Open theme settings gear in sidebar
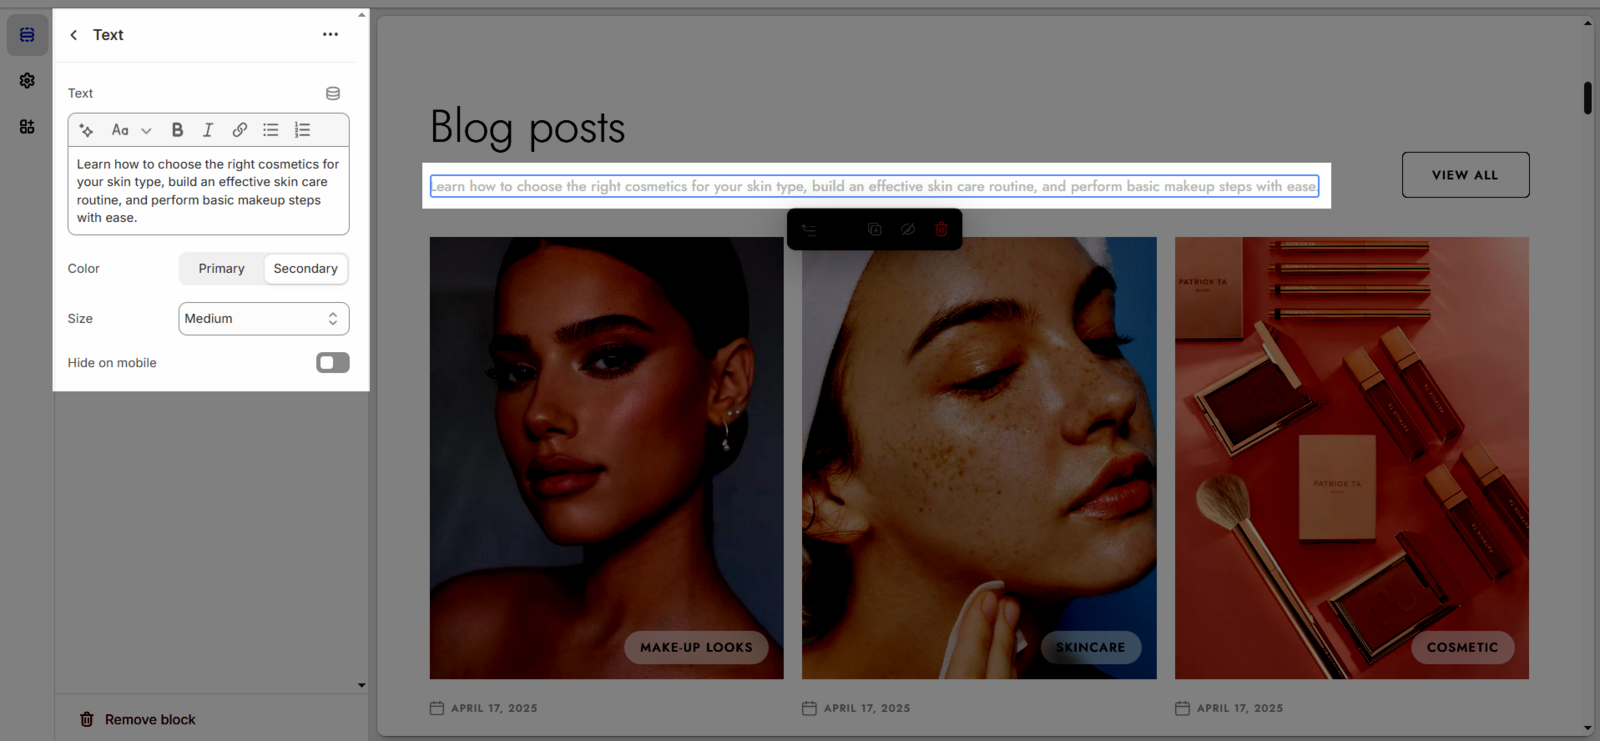The width and height of the screenshot is (1600, 741). pos(27,81)
